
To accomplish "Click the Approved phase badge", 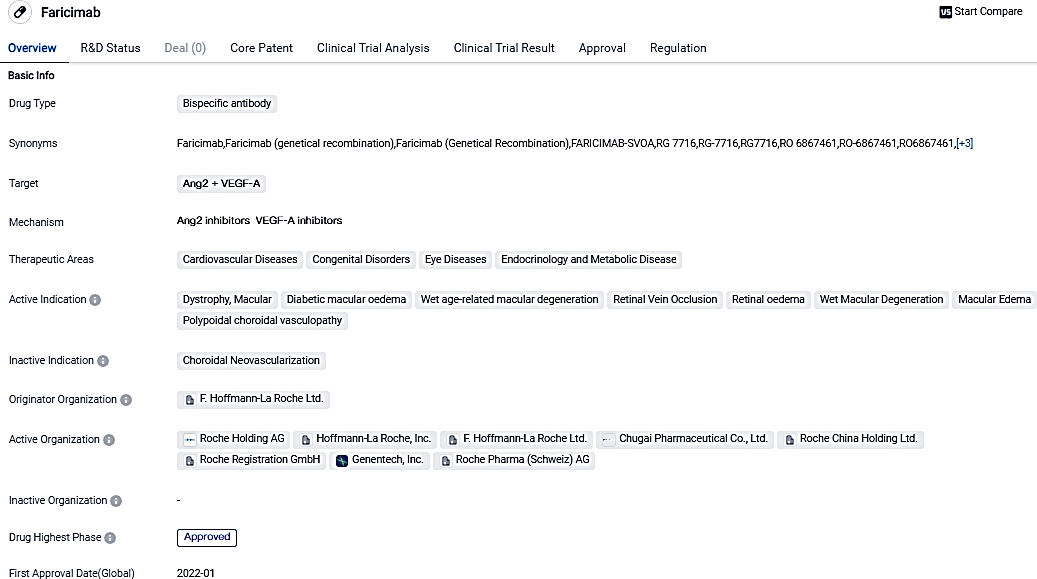I will click(207, 537).
